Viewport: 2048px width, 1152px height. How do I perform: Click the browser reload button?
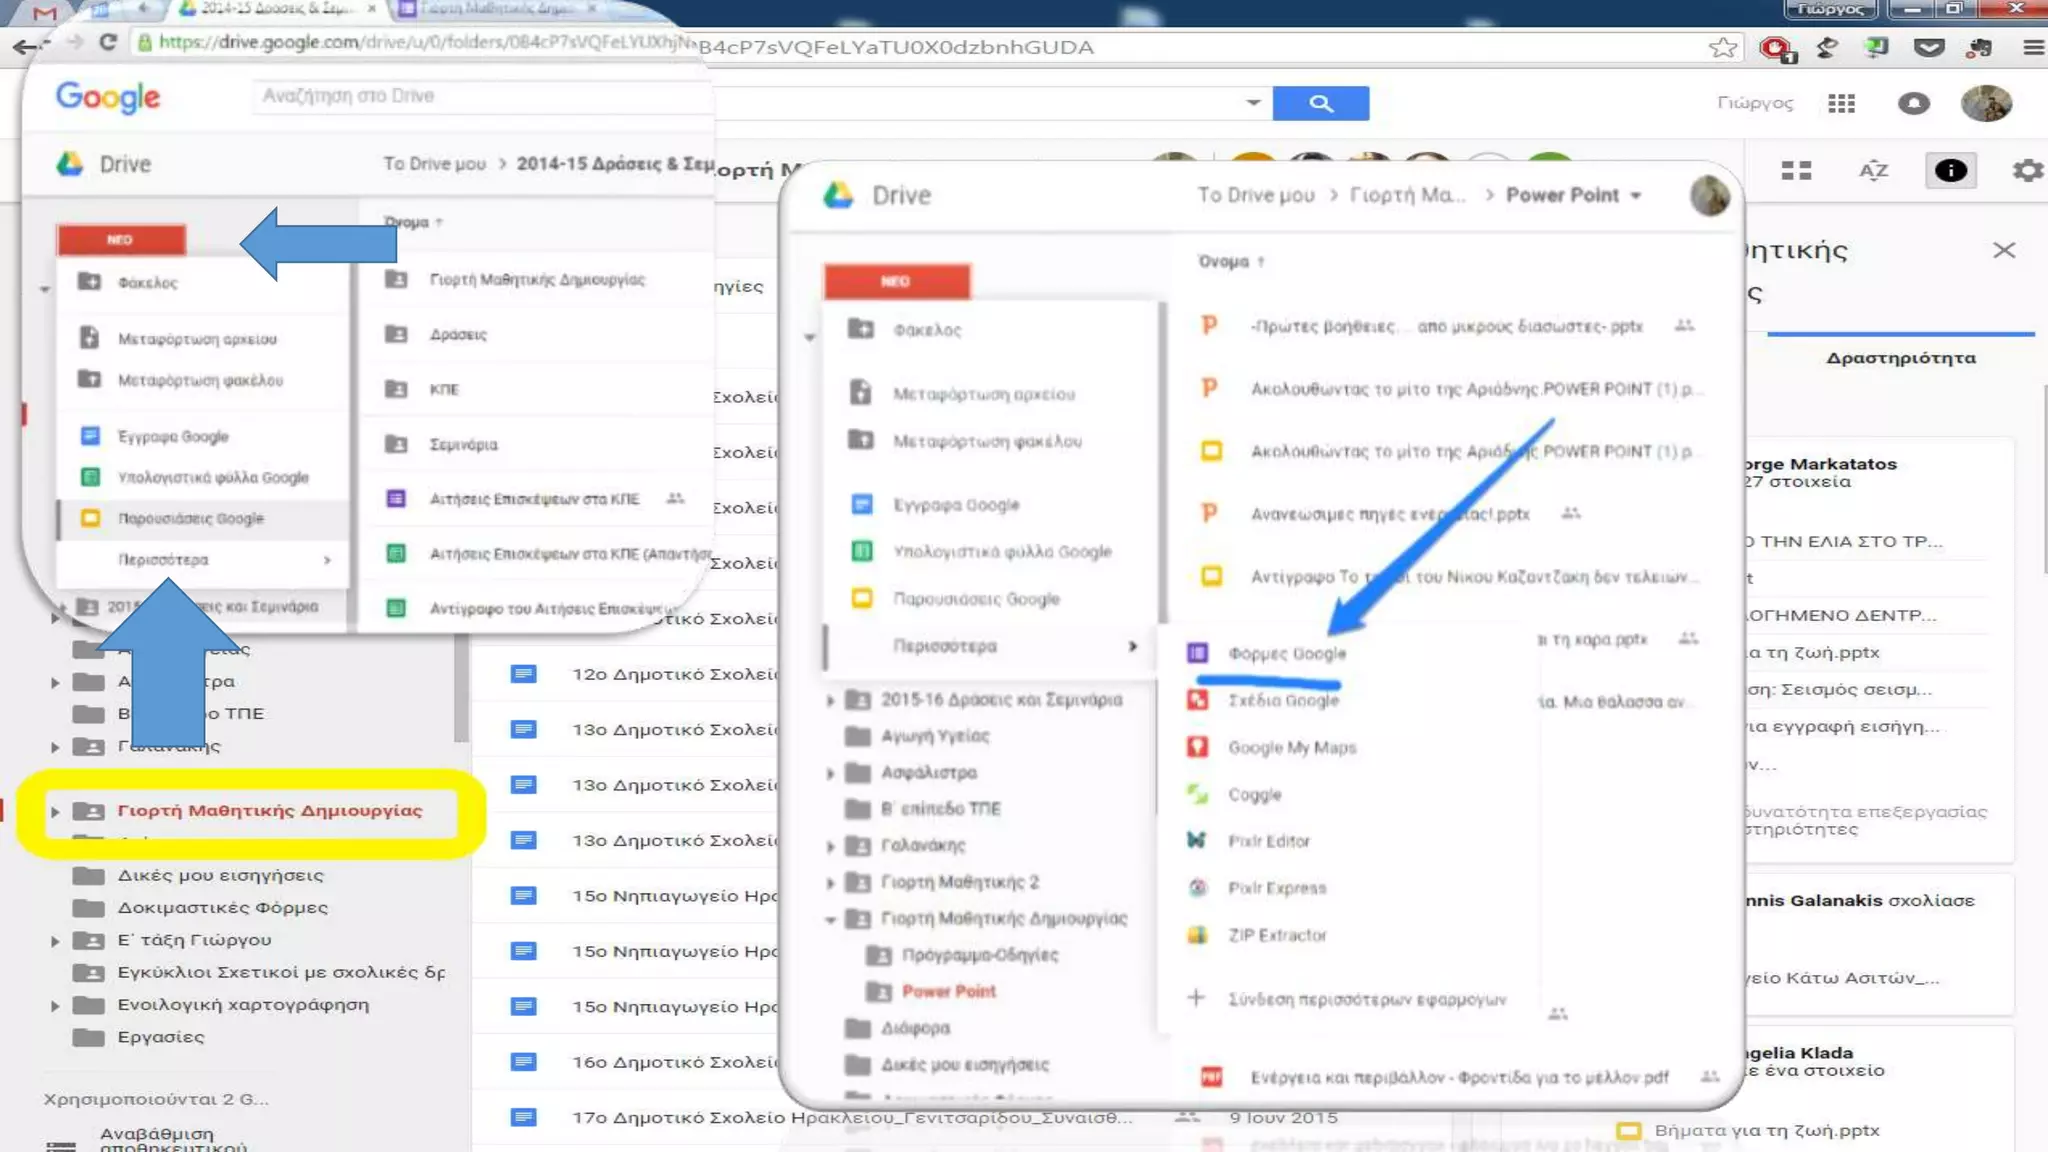click(108, 43)
